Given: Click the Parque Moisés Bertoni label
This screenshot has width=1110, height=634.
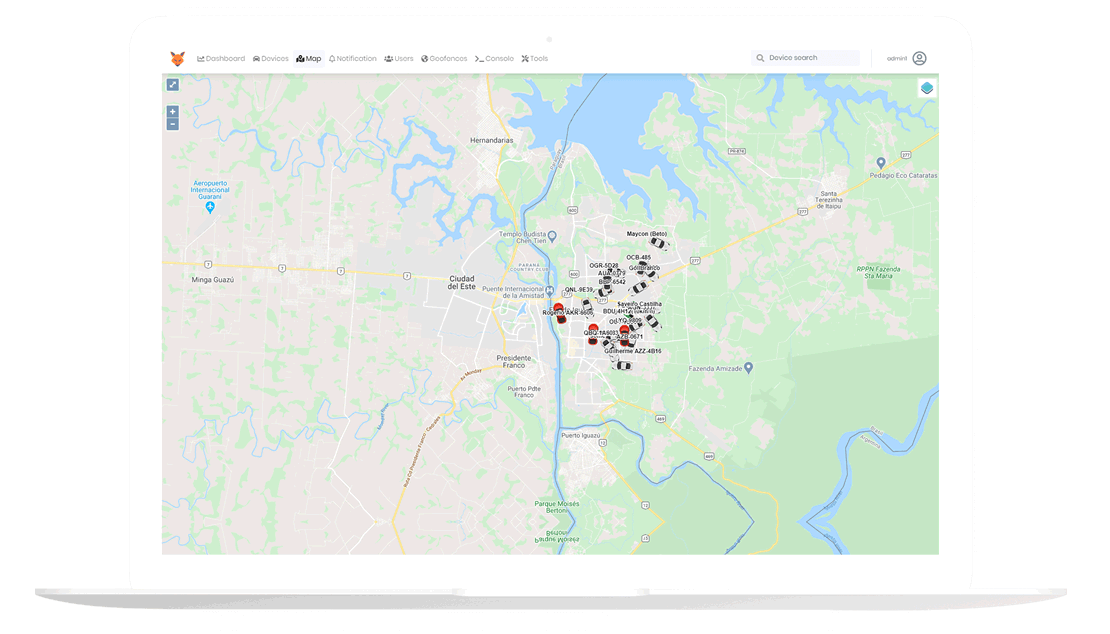Looking at the screenshot, I should click(x=557, y=507).
